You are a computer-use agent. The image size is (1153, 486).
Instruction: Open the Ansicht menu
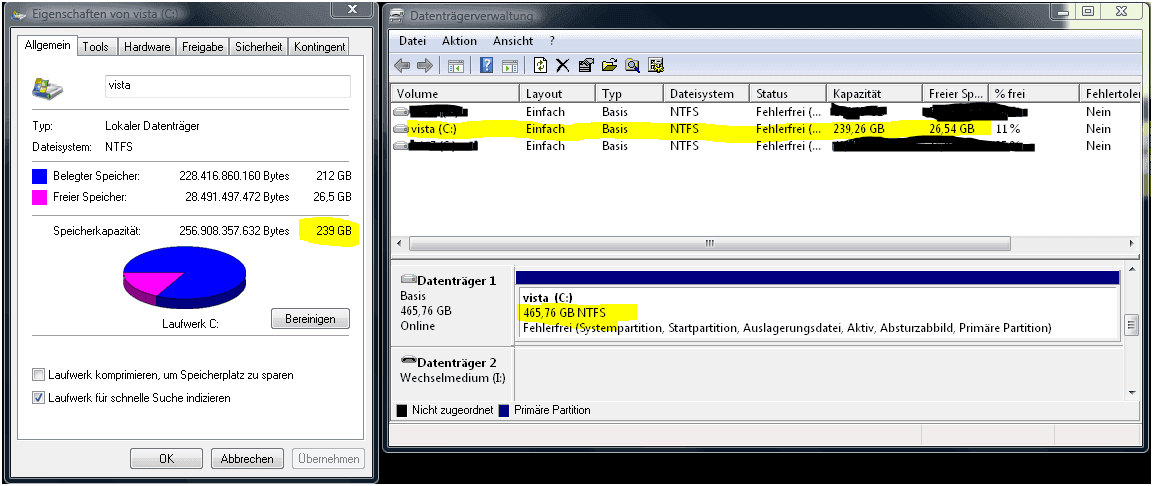(x=513, y=41)
